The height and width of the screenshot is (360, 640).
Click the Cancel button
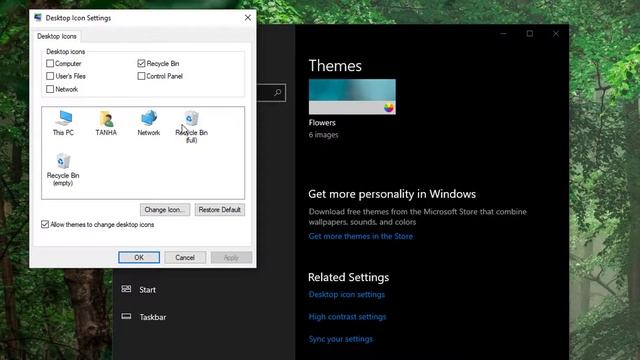click(185, 258)
